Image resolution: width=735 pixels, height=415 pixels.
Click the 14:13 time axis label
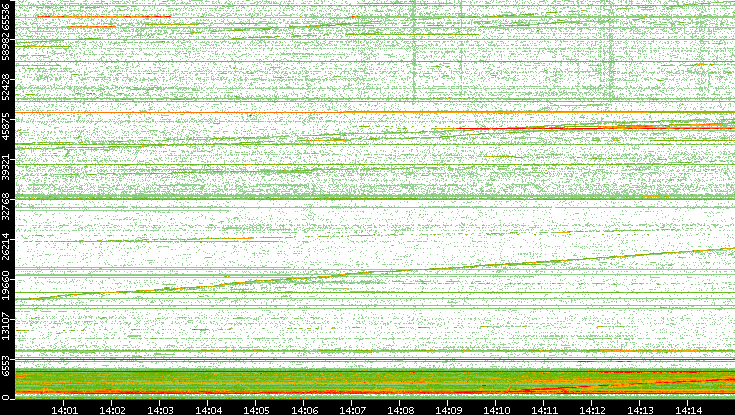(x=640, y=411)
